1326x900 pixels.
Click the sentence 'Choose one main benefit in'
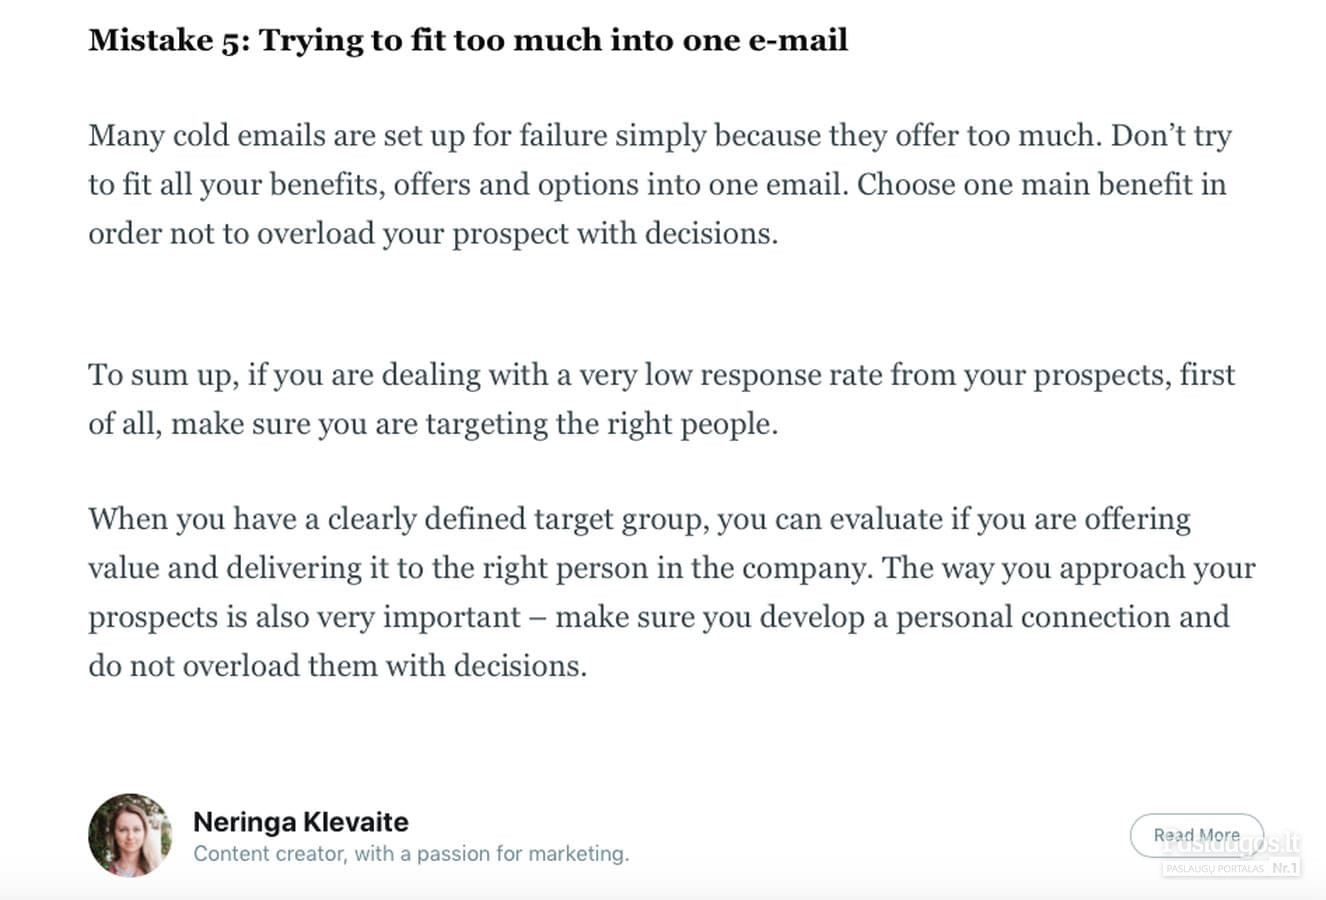[1041, 184]
